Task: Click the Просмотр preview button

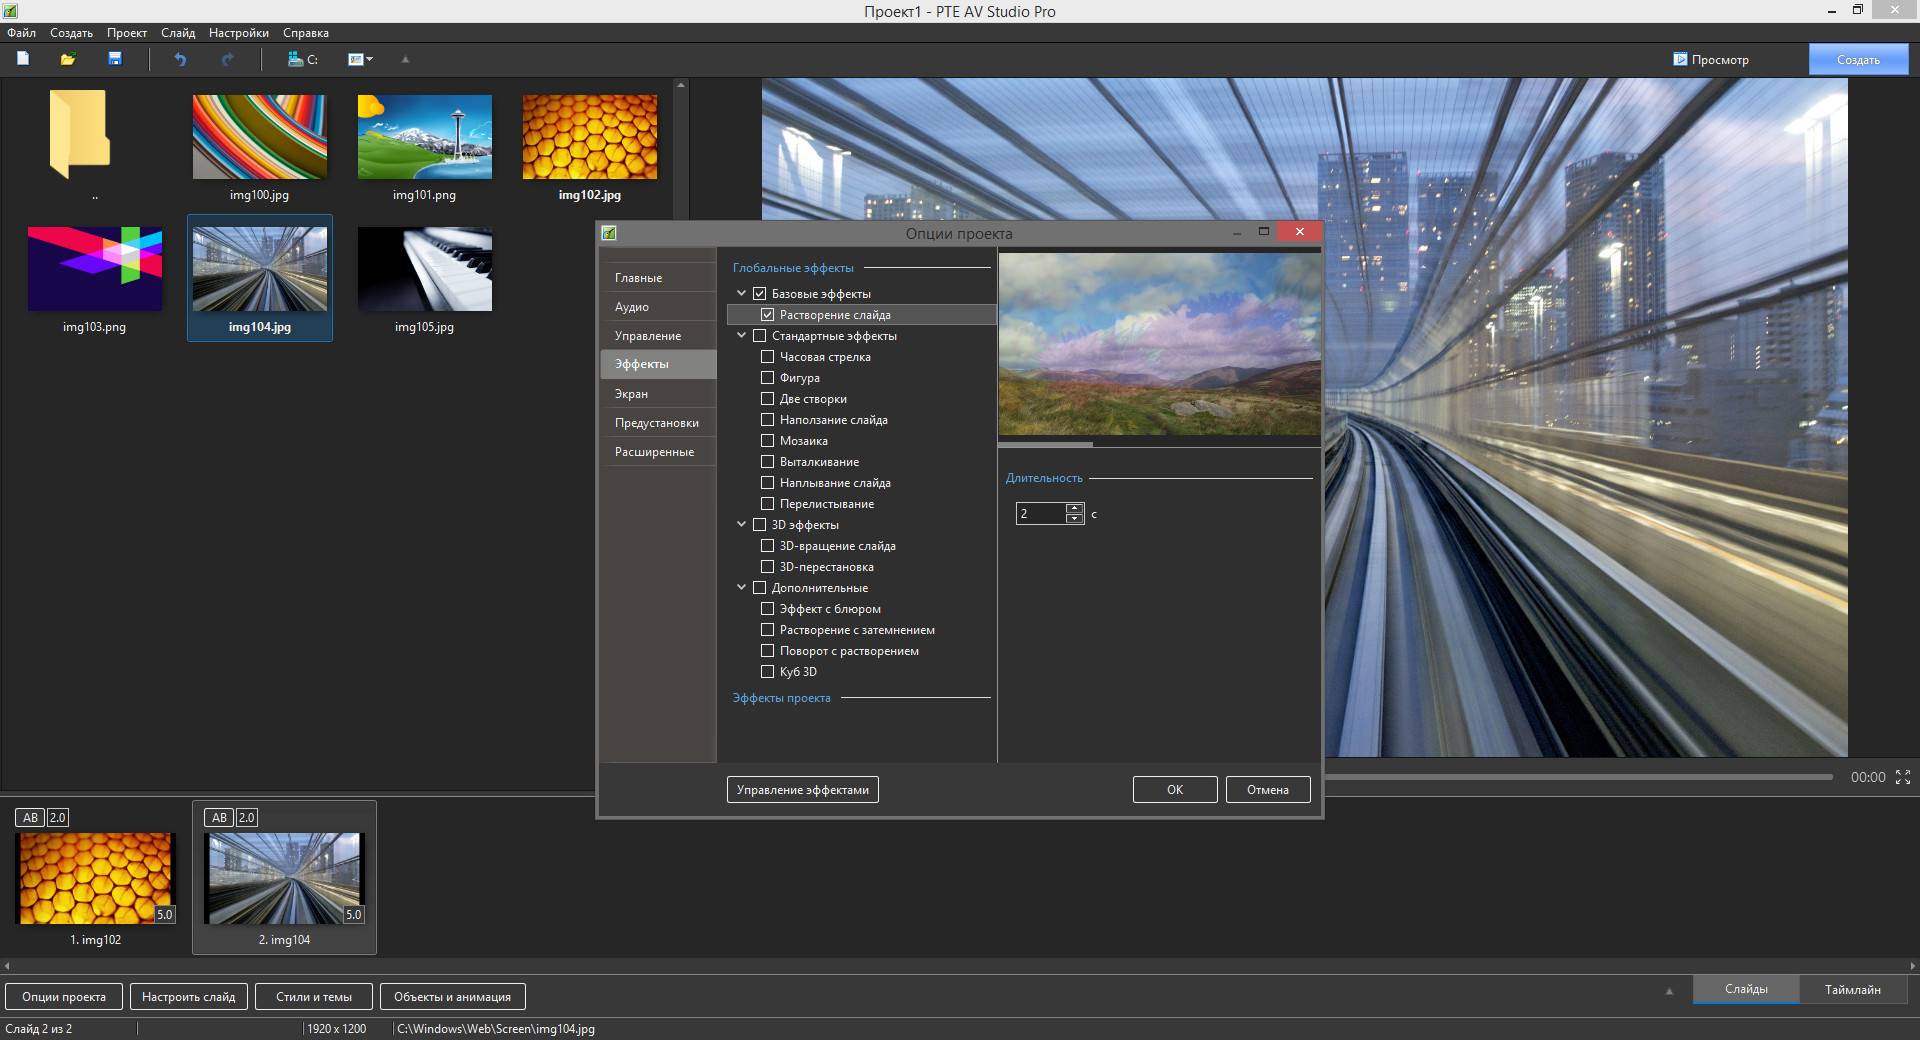Action: [x=1711, y=59]
